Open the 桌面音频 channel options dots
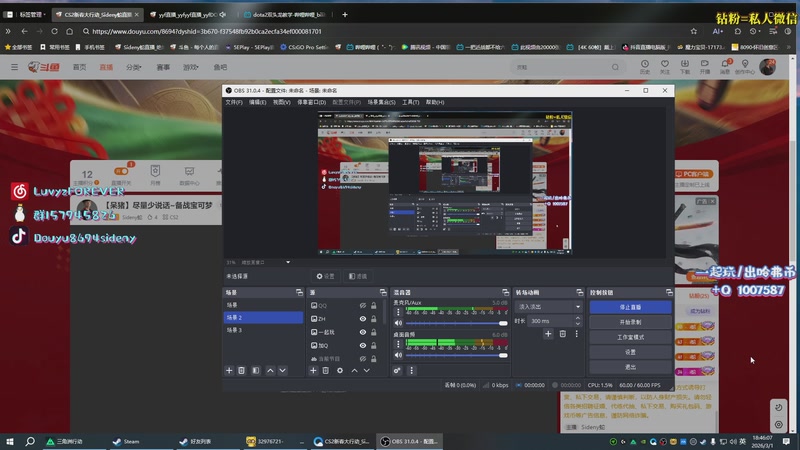The width and height of the screenshot is (800, 450). point(398,344)
